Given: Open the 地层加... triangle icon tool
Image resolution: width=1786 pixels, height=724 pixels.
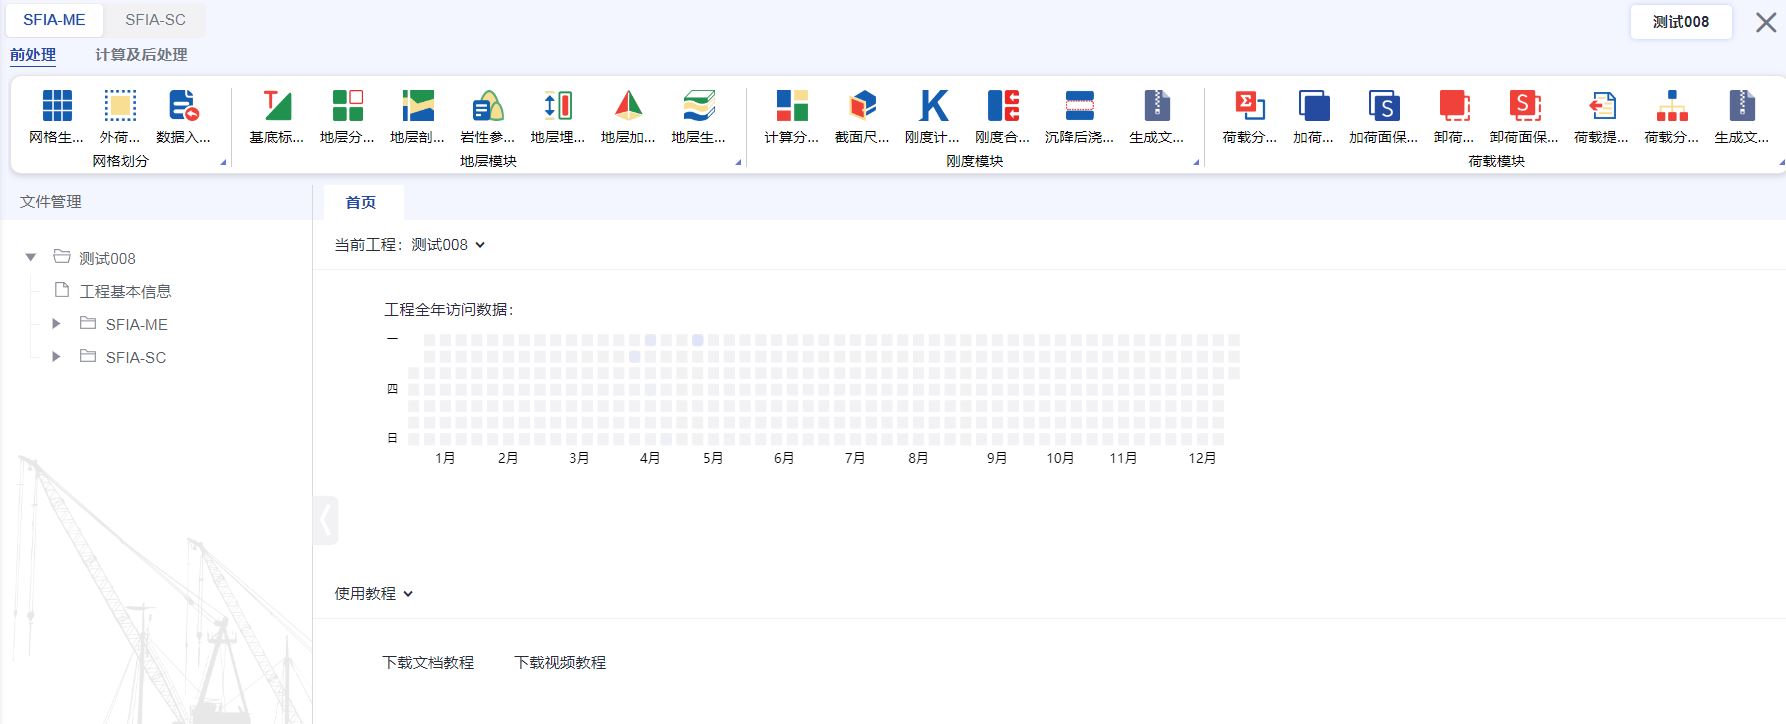Looking at the screenshot, I should tap(628, 106).
